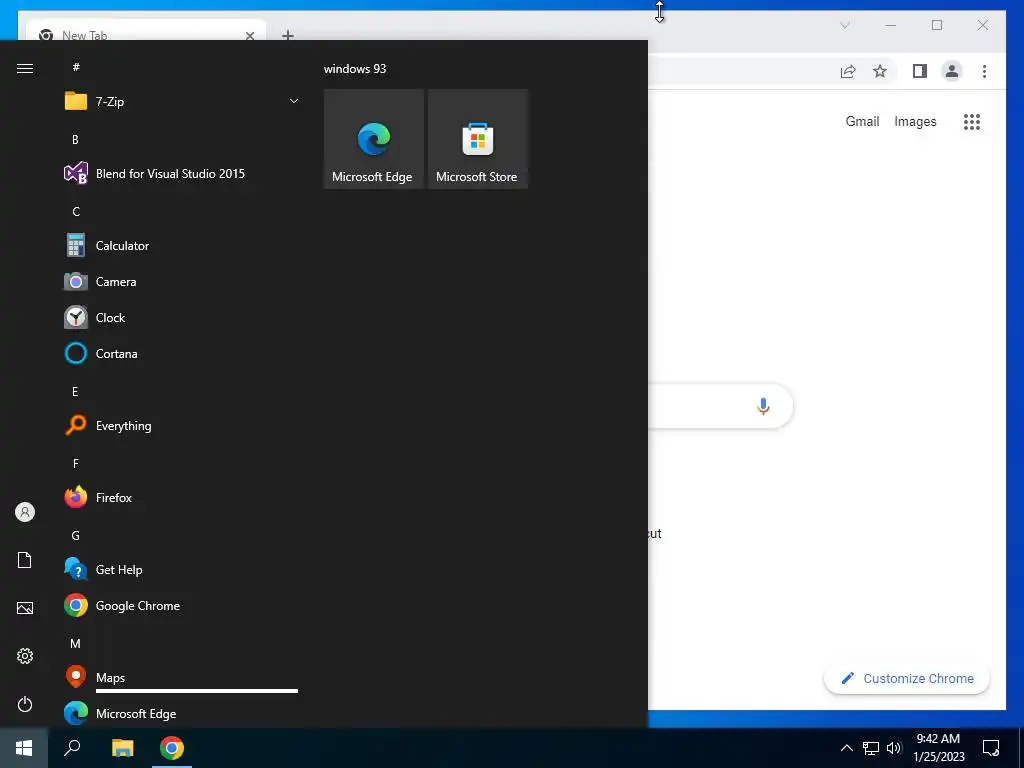Open the notification center icon
1024x768 pixels.
pos(991,748)
